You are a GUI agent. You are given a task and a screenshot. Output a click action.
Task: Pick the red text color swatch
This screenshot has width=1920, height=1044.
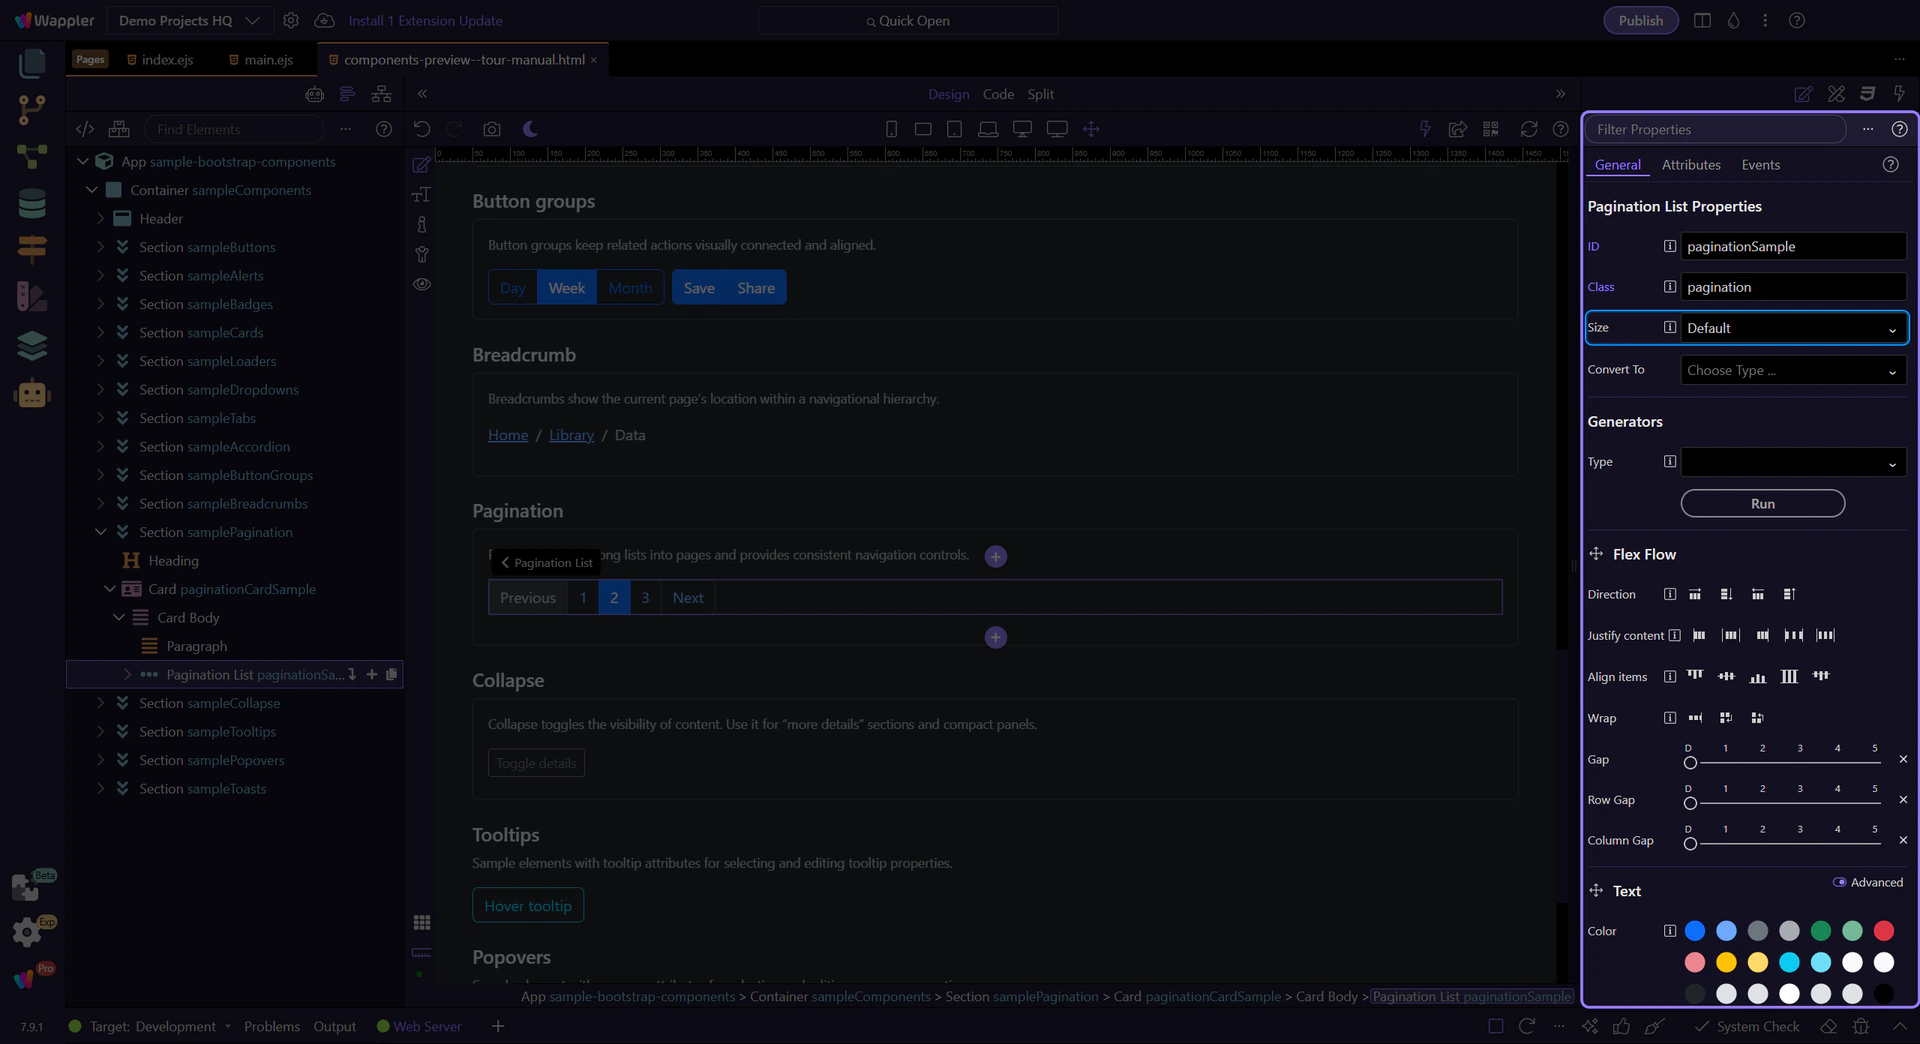[x=1884, y=931]
